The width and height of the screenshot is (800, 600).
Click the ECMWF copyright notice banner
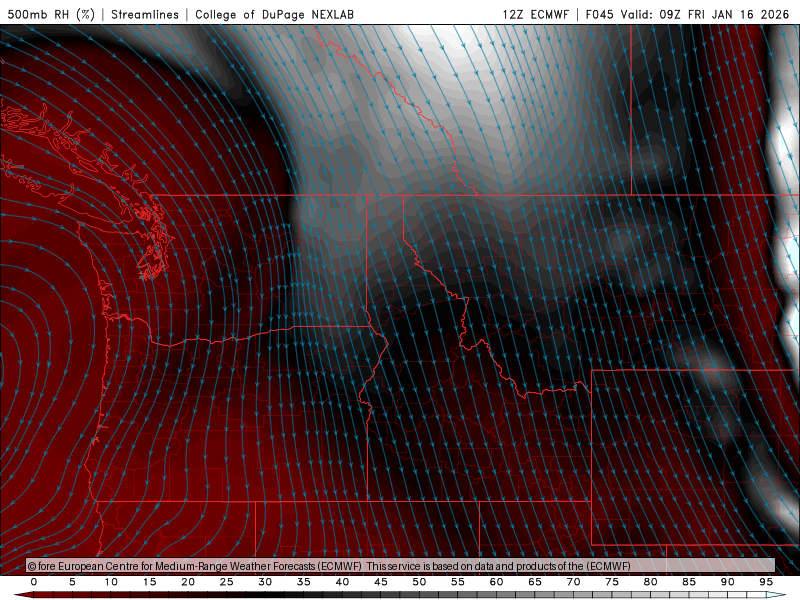pyautogui.click(x=400, y=565)
